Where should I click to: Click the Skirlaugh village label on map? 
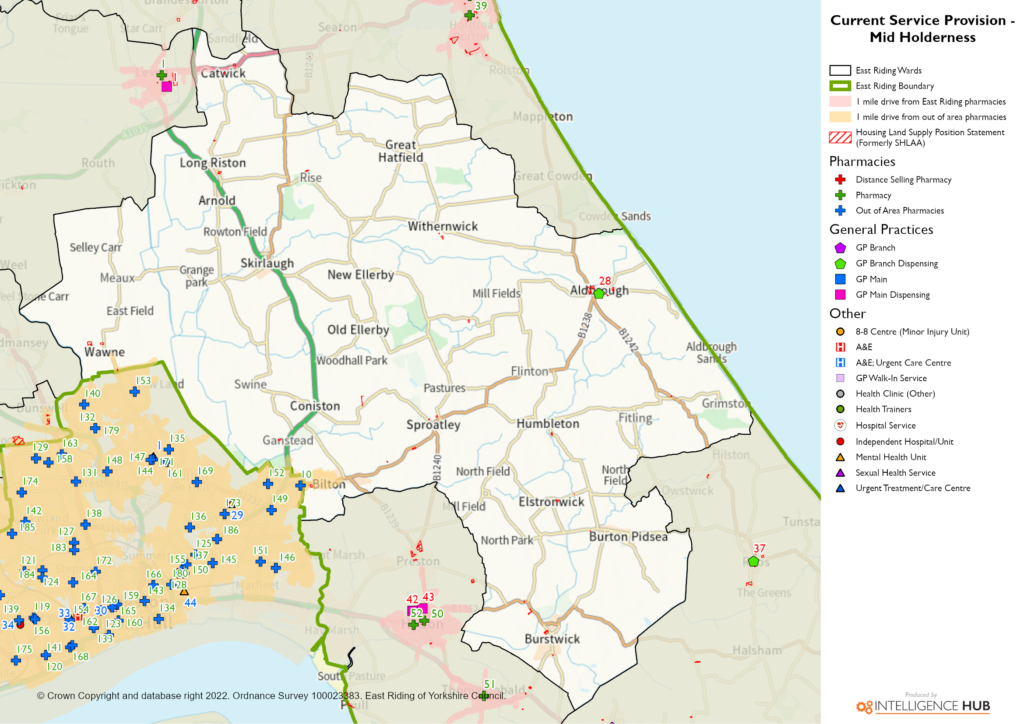pos(266,262)
